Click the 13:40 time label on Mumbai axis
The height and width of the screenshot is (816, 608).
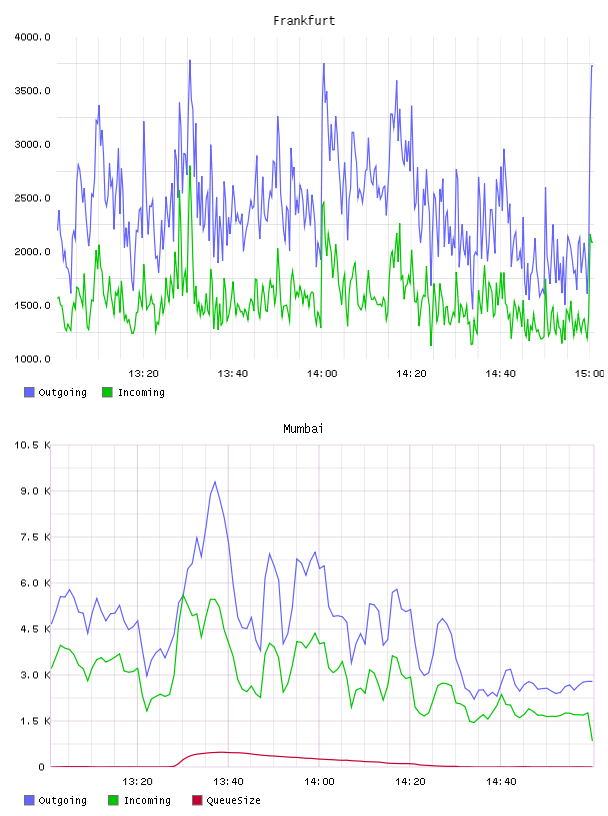(228, 781)
